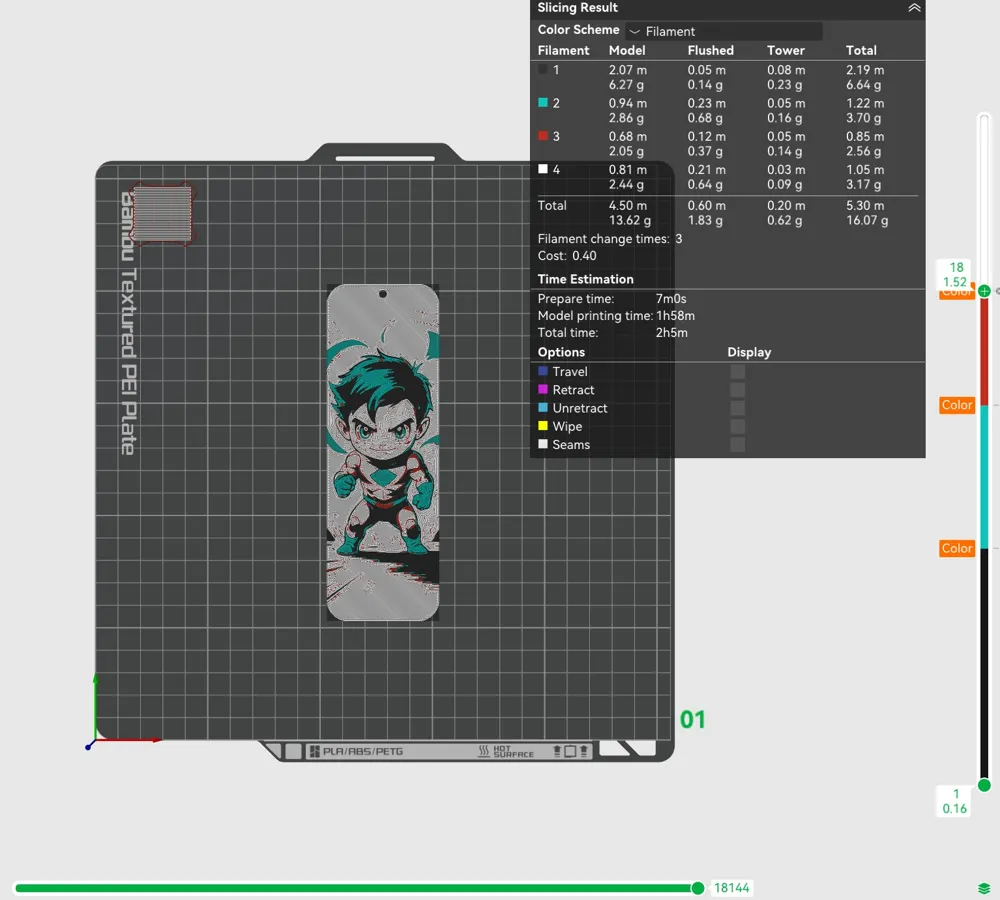Click the black segment of the layer slider
Screen dimensions: 1000x900
point(984,663)
